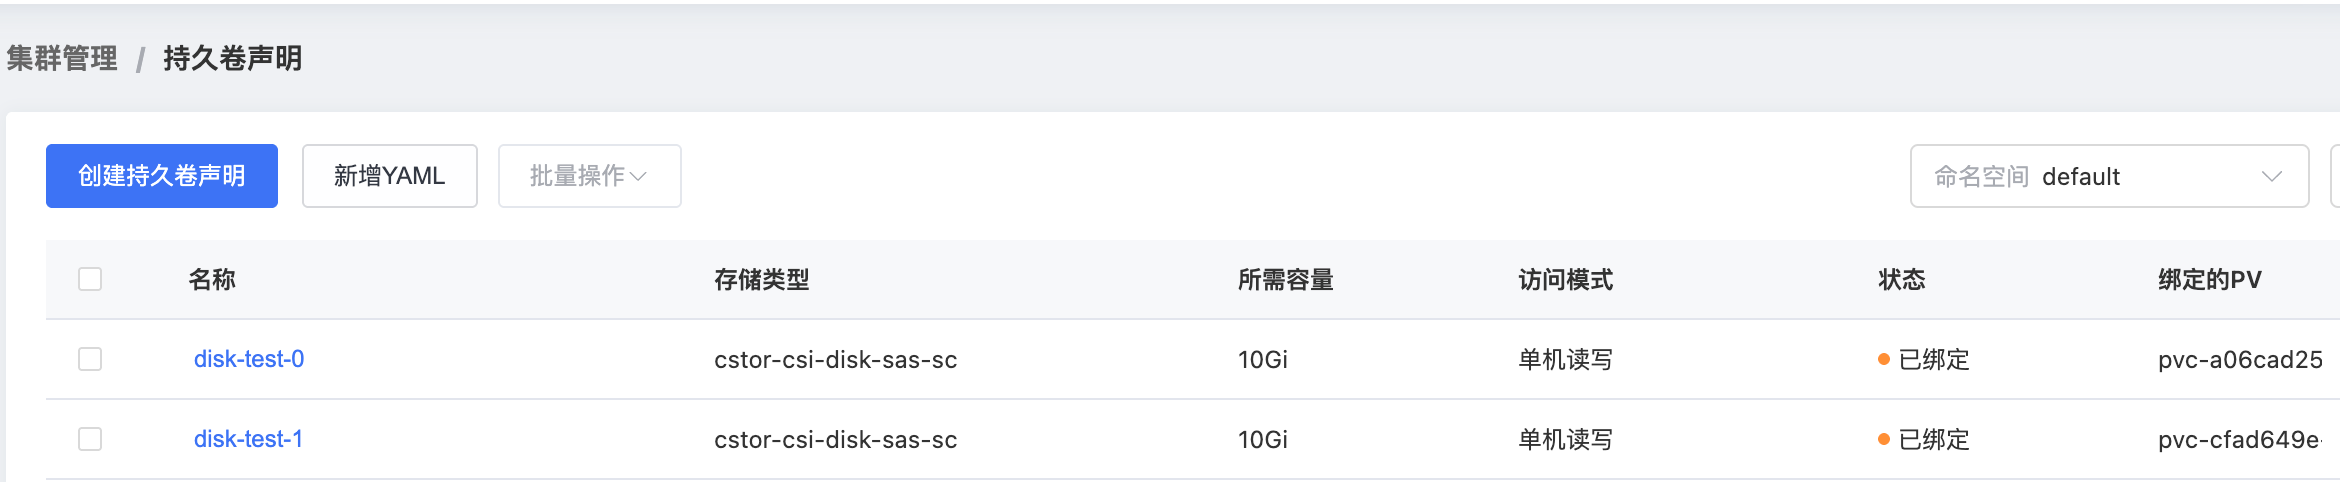The width and height of the screenshot is (2340, 482).
Task: Click the 访问模式 column header
Action: coord(1565,280)
